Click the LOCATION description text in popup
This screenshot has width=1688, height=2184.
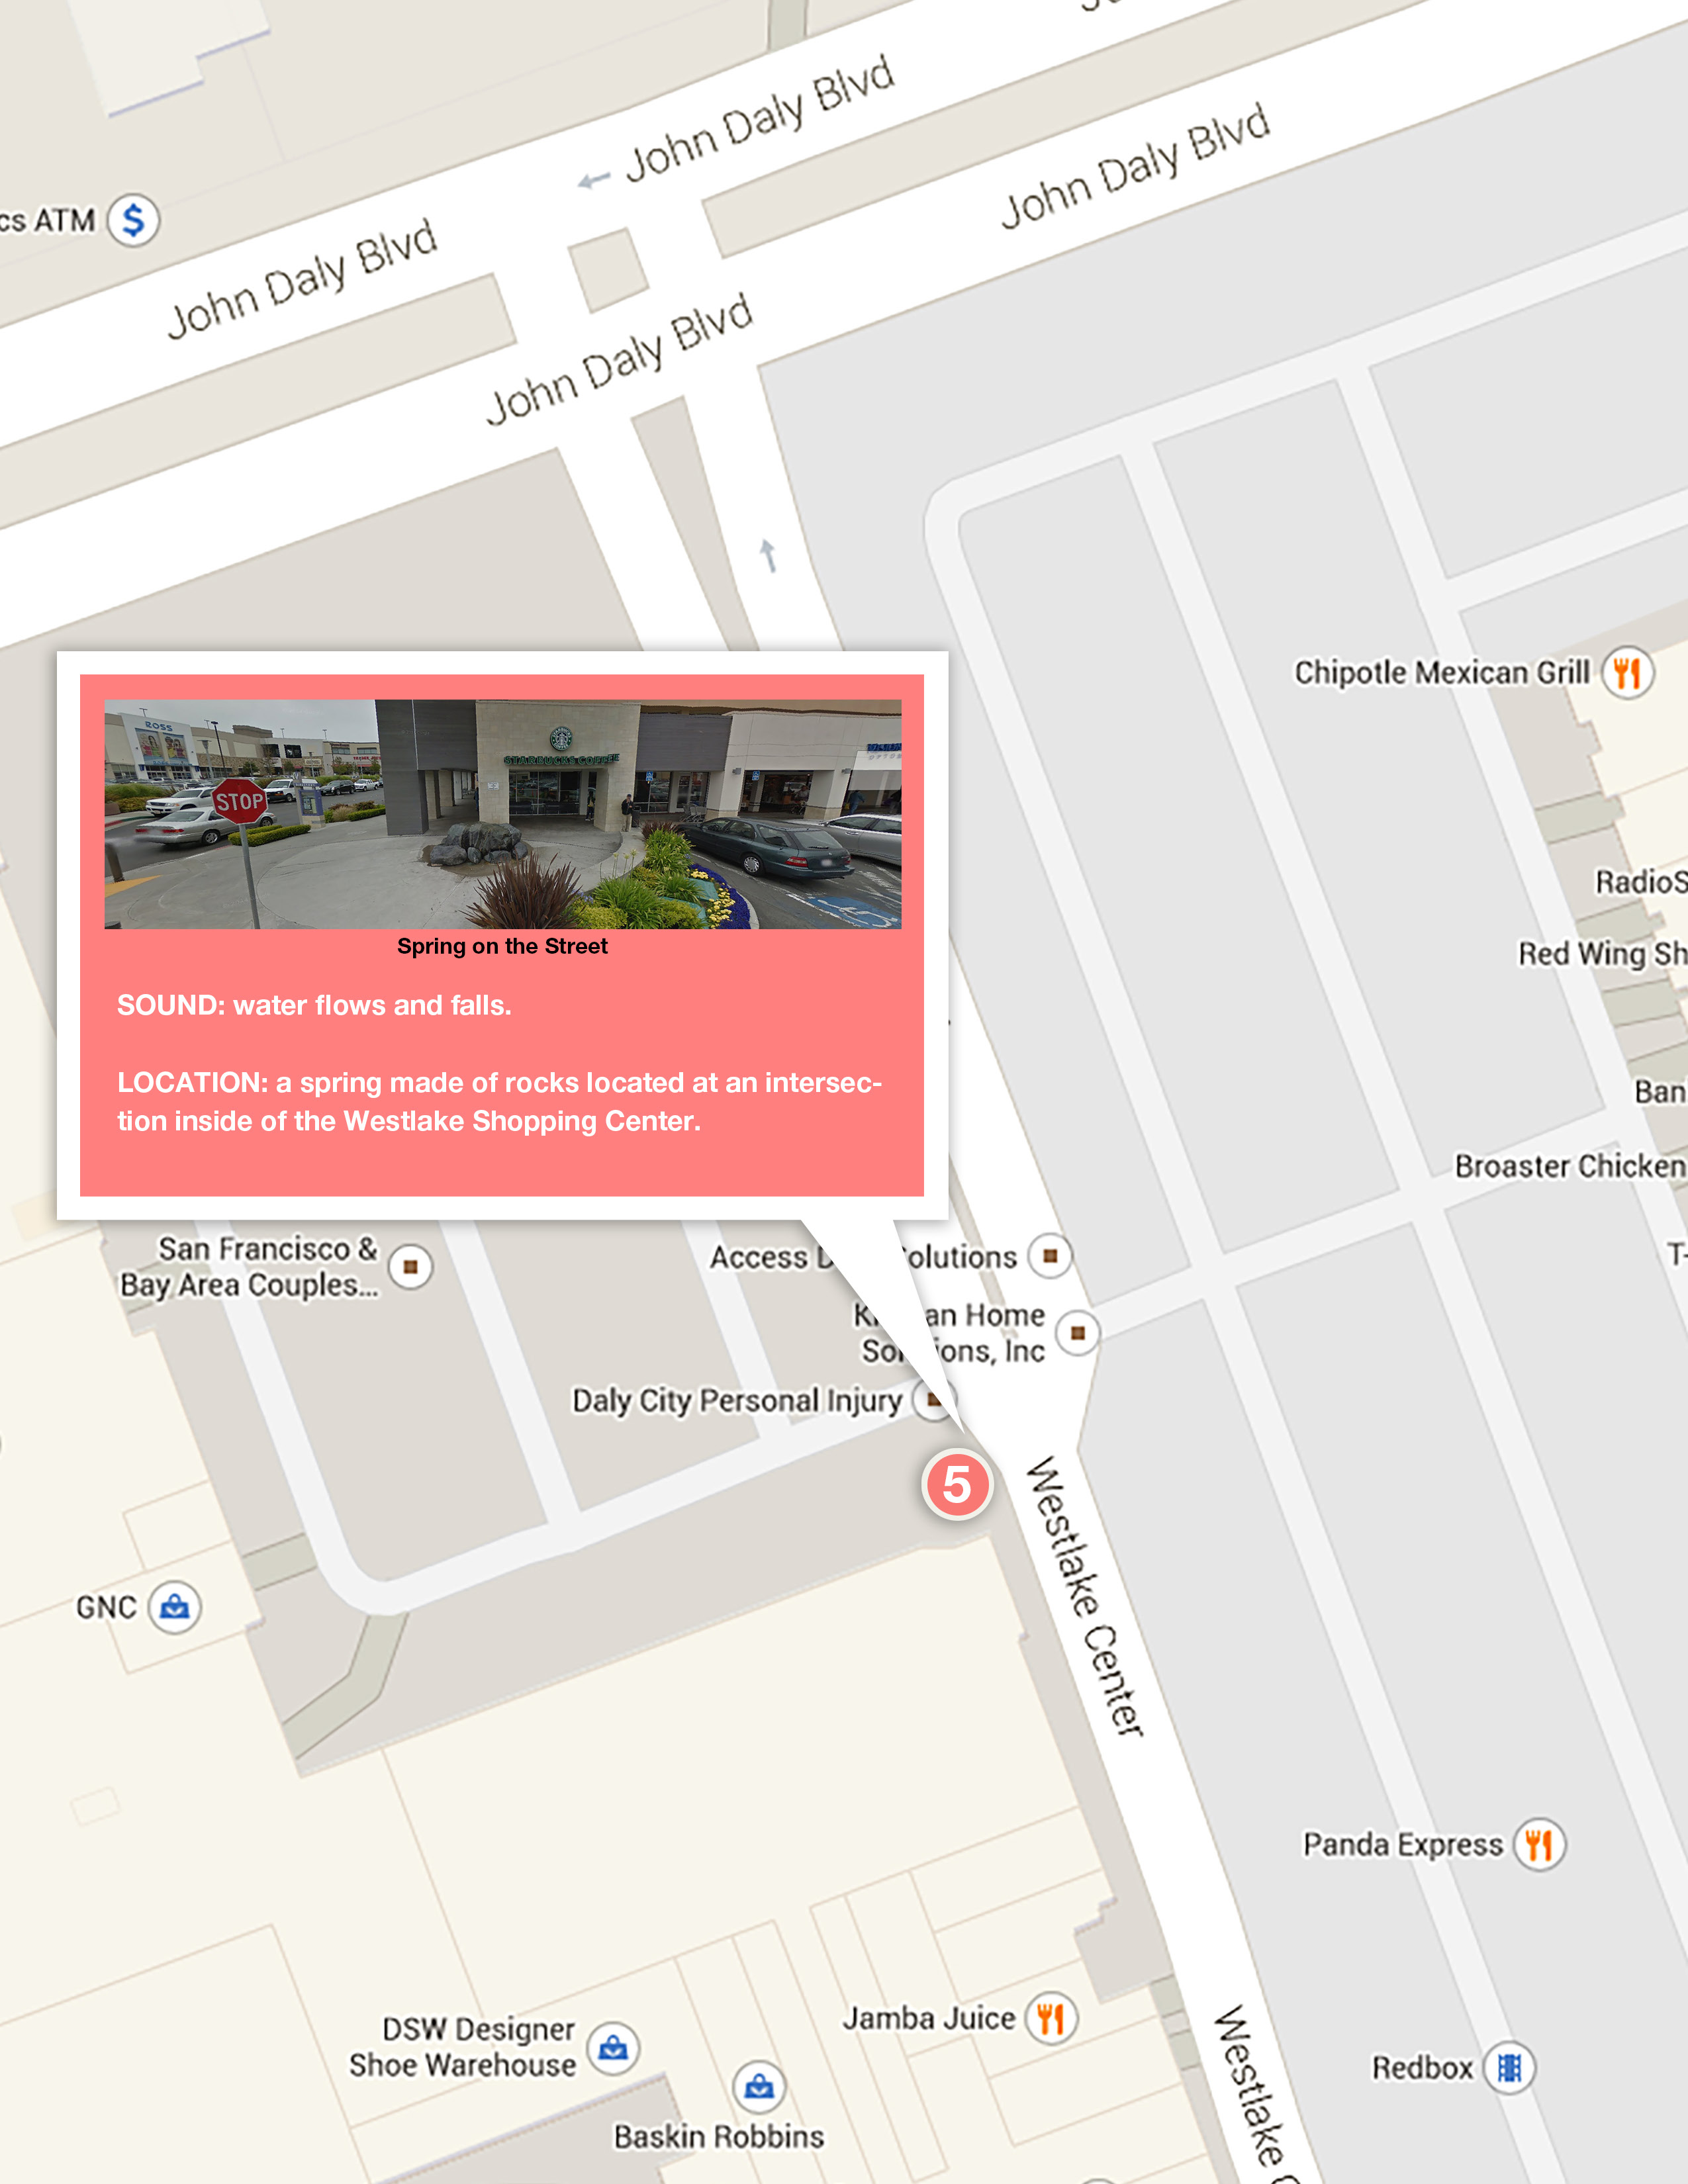pos(499,1101)
